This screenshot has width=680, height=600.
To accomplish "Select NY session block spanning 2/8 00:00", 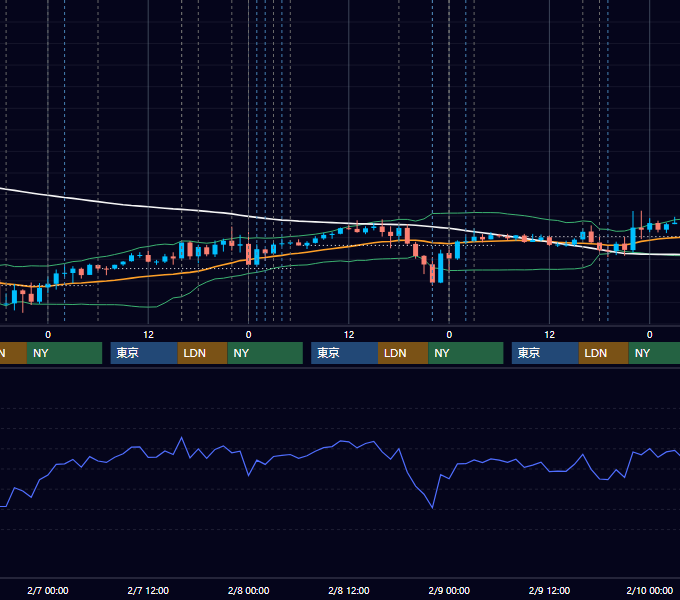I will (x=265, y=353).
